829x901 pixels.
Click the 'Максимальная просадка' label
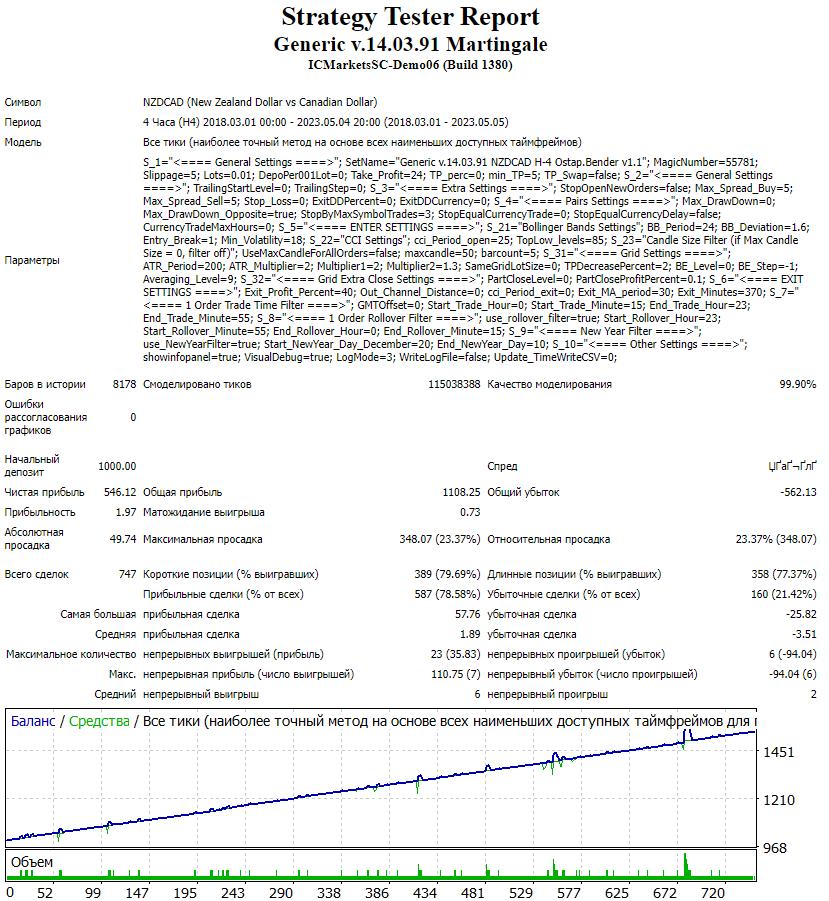[x=203, y=539]
